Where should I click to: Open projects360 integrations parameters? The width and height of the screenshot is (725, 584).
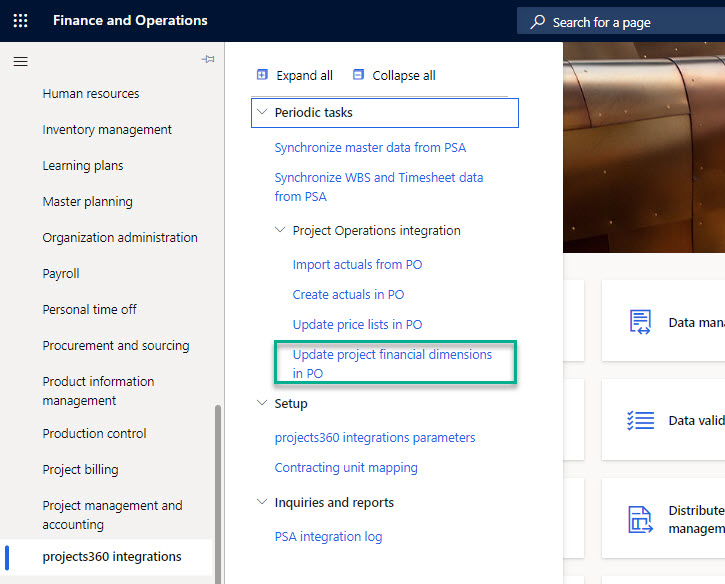coord(375,437)
